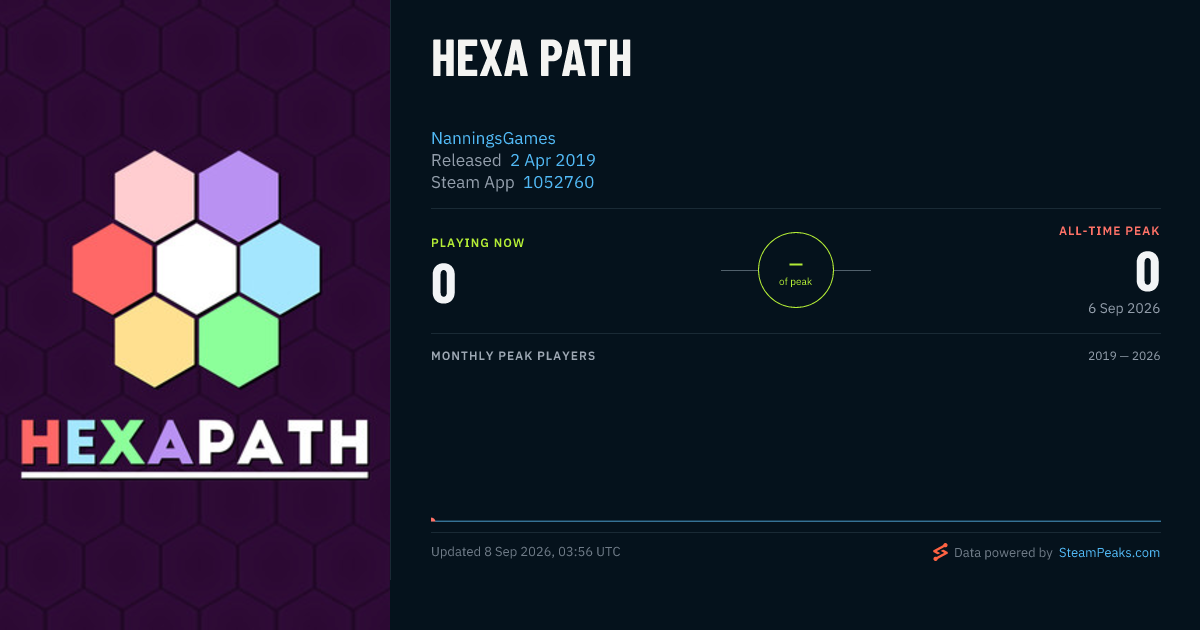Click the green hexagon in logo

pyautogui.click(x=238, y=341)
